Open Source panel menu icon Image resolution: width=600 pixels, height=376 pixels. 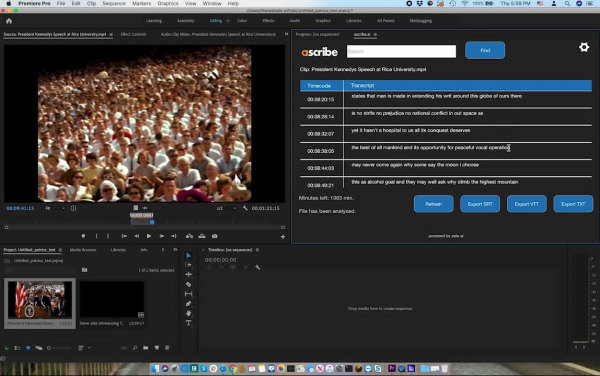pyautogui.click(x=111, y=34)
